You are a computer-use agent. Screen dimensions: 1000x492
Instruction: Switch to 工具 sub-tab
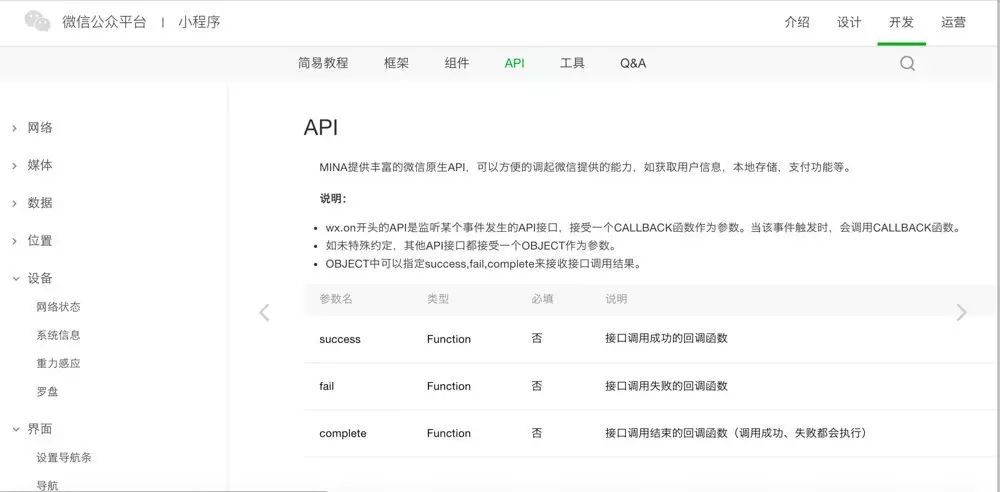(572, 63)
